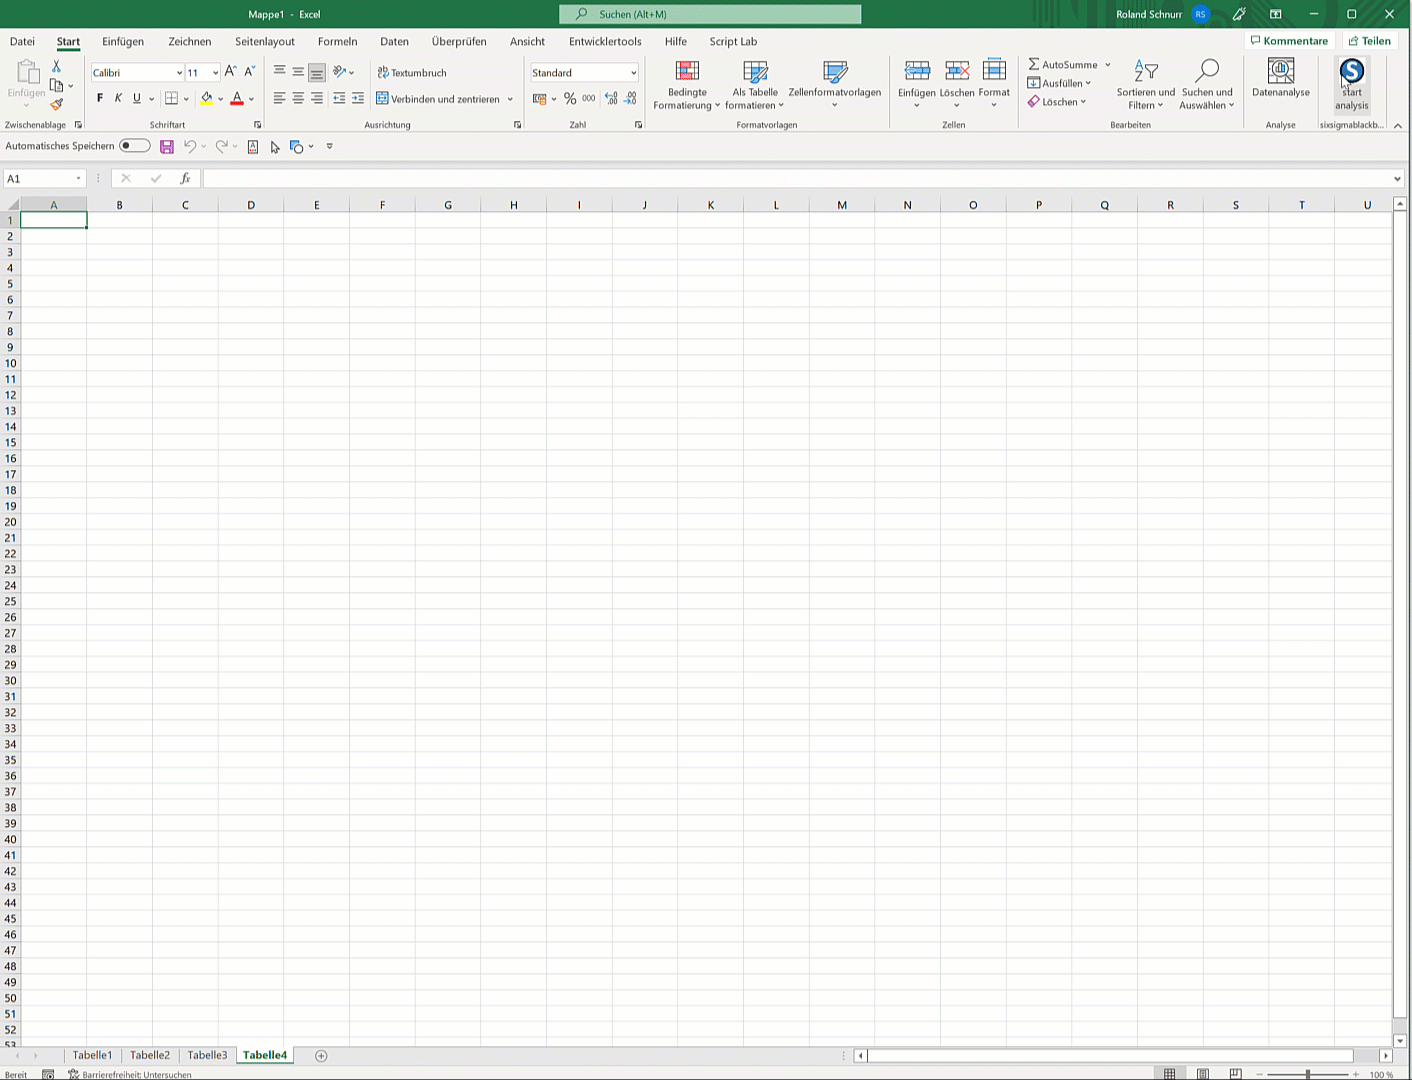Viewport: 1412px width, 1080px height.
Task: Click the yellow fill color swatch
Action: tap(207, 103)
